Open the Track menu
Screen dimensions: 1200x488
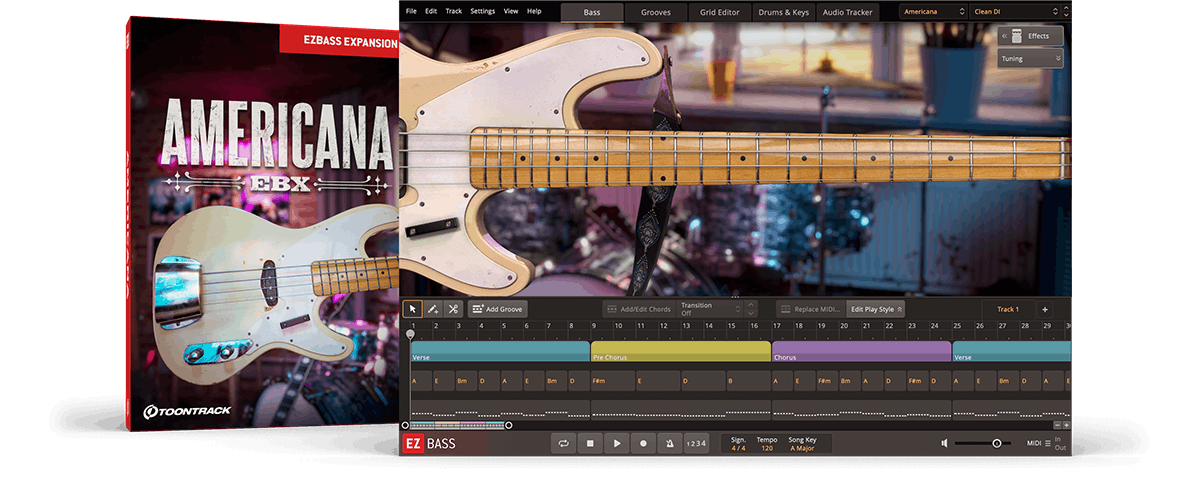point(454,11)
